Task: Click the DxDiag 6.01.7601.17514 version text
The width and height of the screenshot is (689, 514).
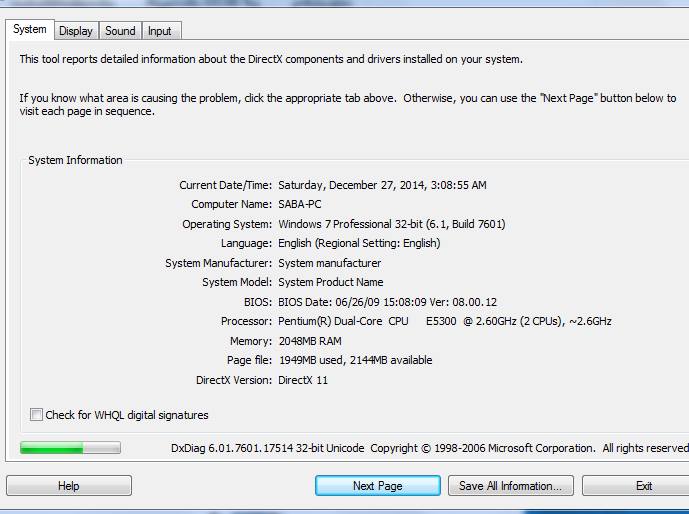Action: [x=268, y=448]
